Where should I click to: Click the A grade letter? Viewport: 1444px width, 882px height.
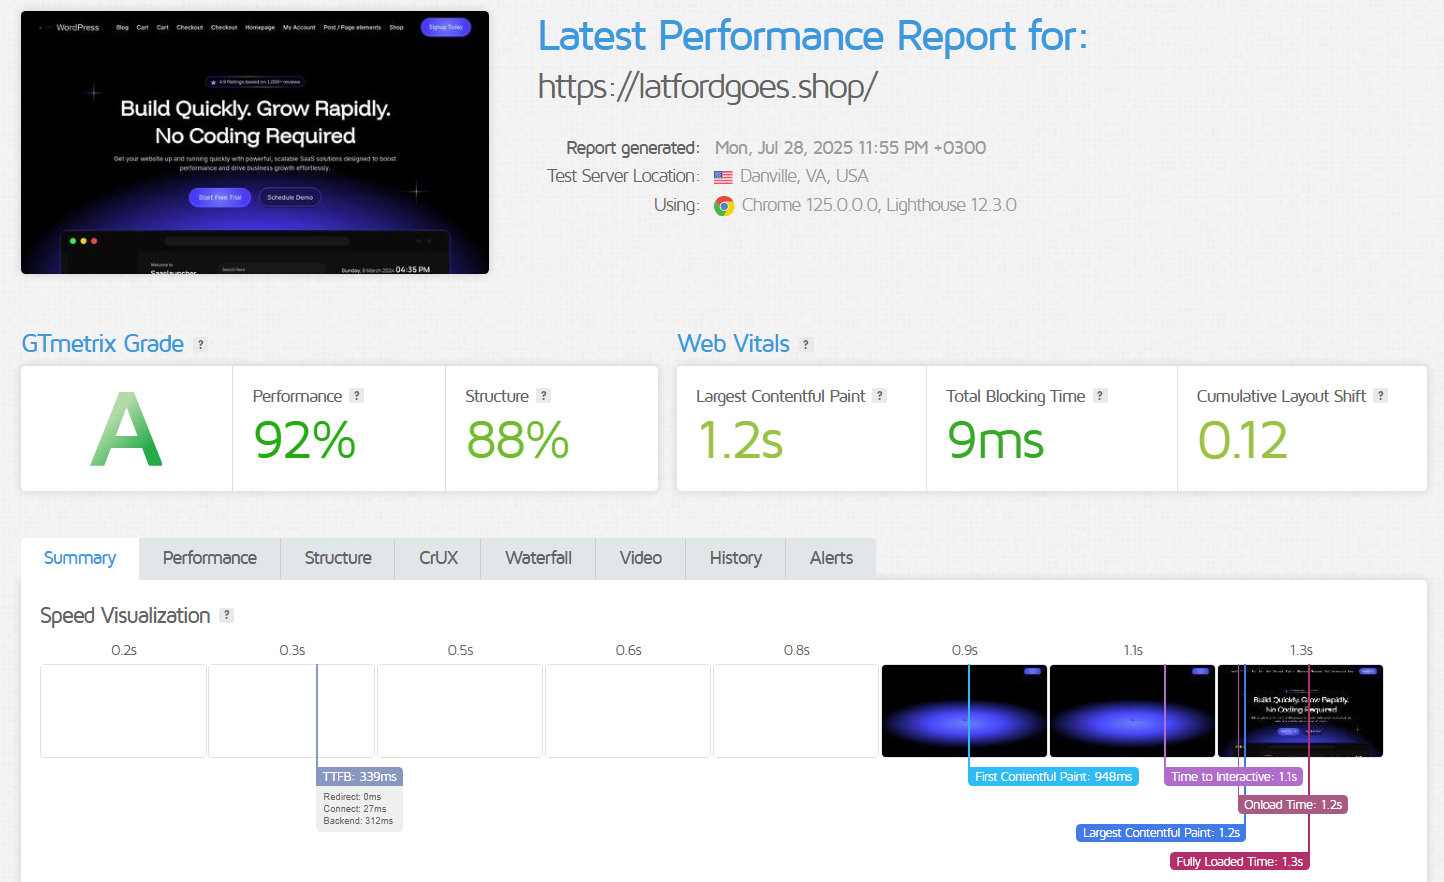pyautogui.click(x=126, y=430)
